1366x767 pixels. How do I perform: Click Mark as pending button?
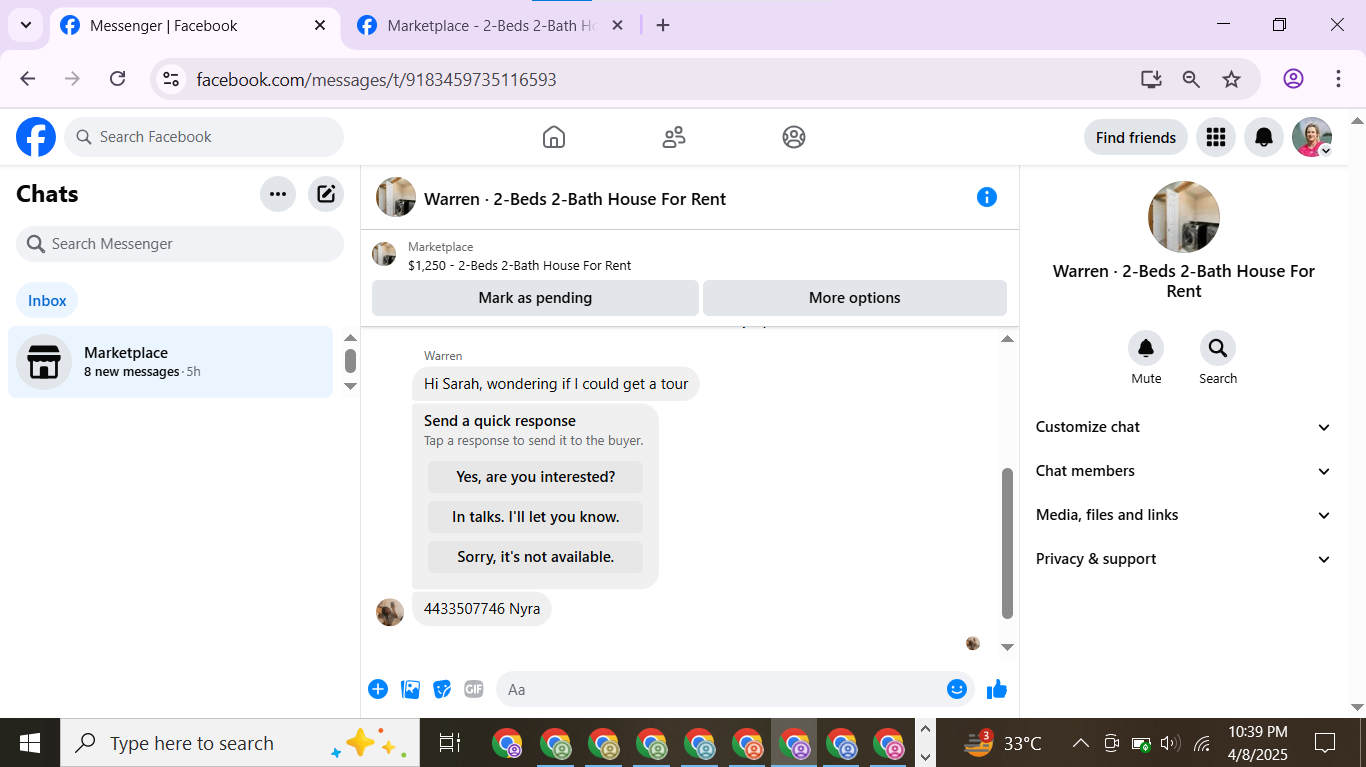(x=535, y=298)
